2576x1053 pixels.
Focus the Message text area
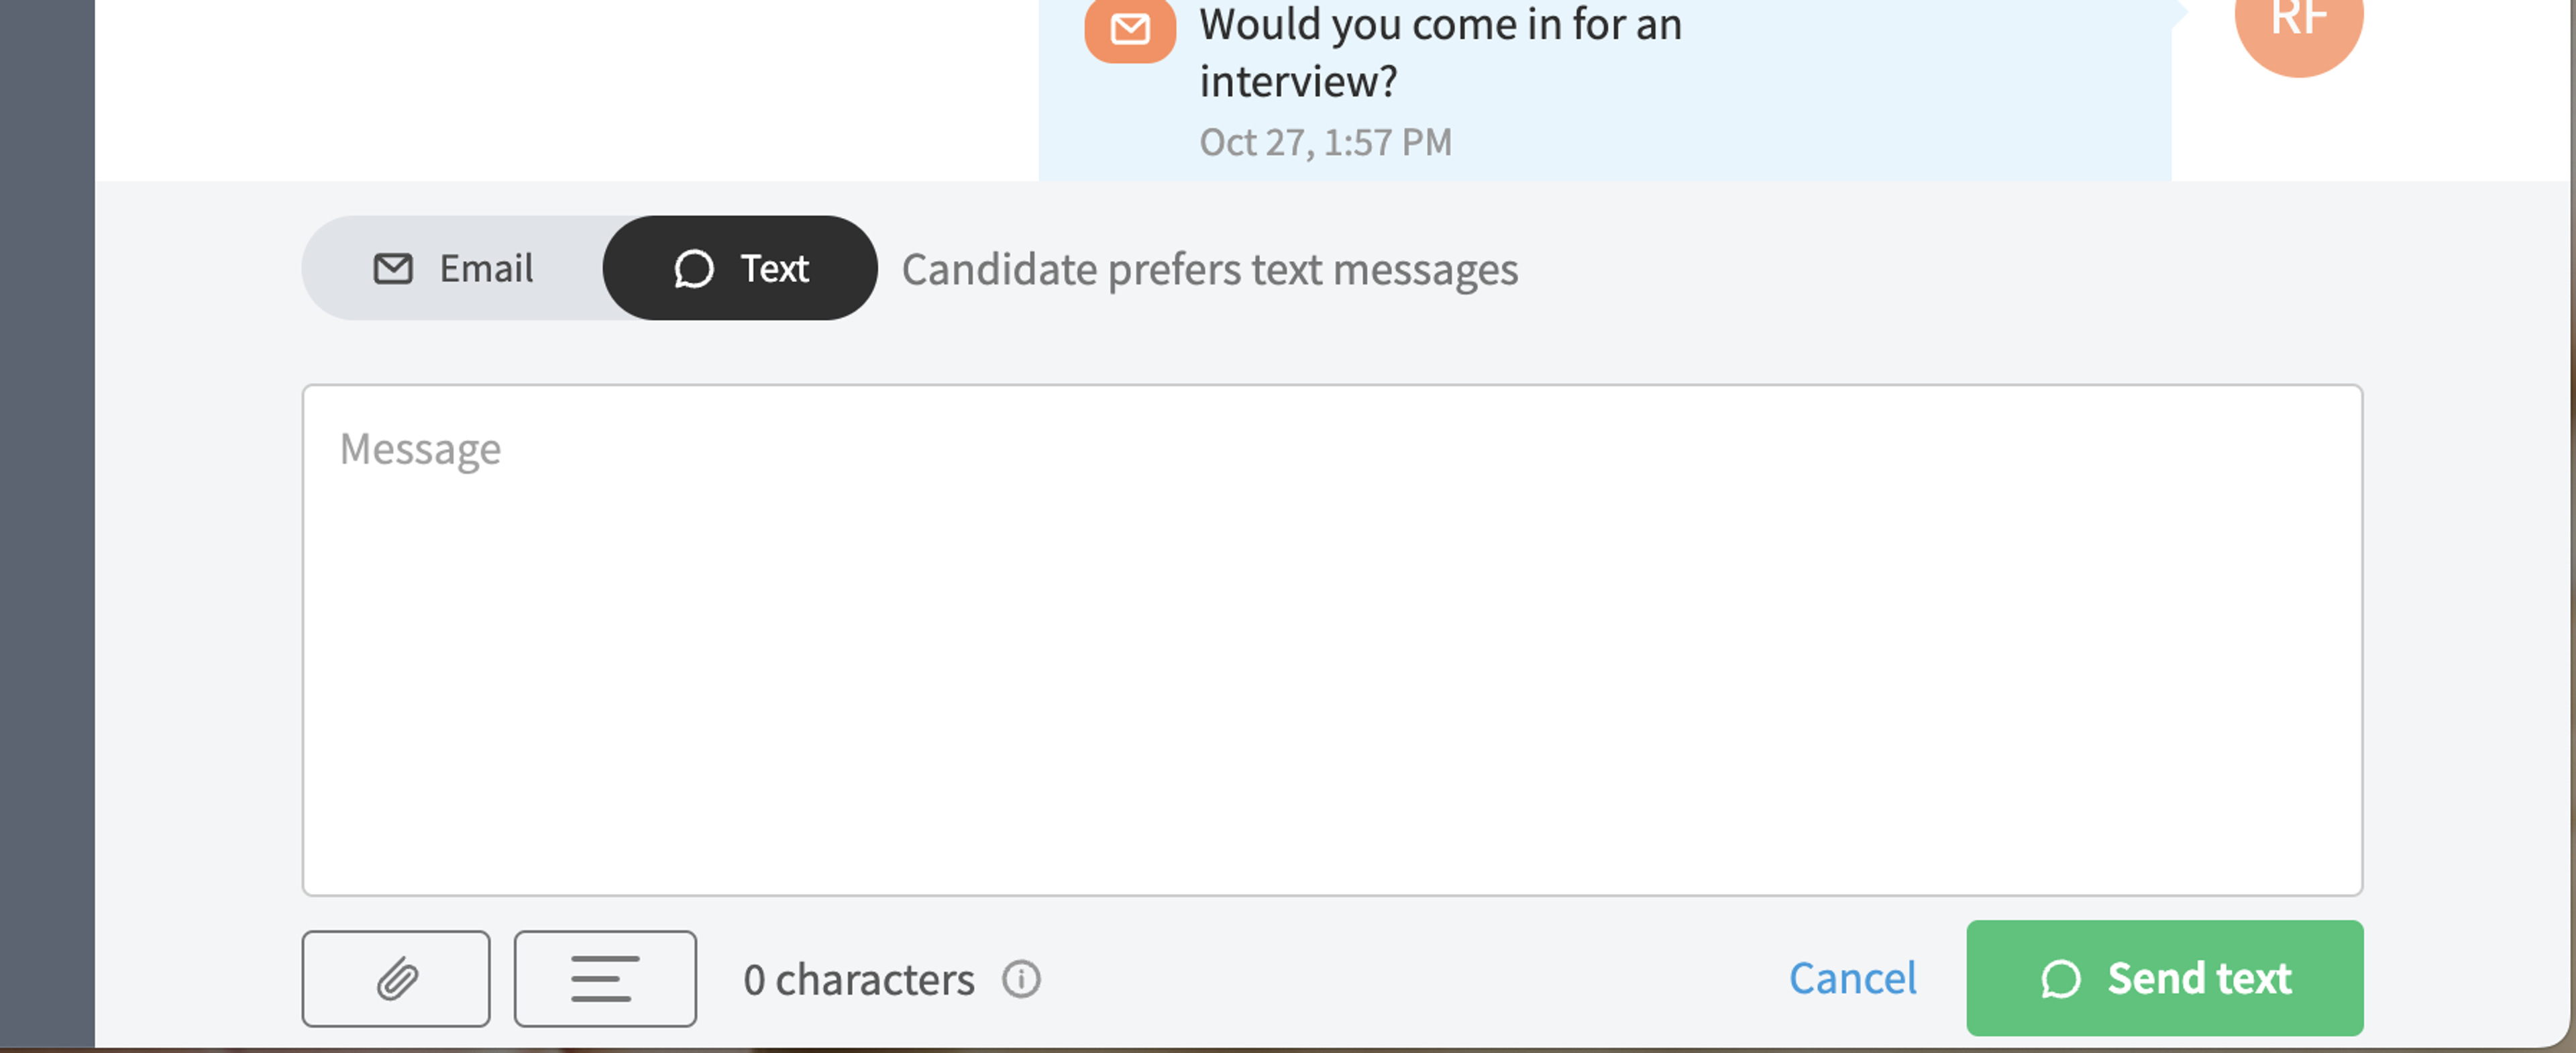pos(1332,640)
